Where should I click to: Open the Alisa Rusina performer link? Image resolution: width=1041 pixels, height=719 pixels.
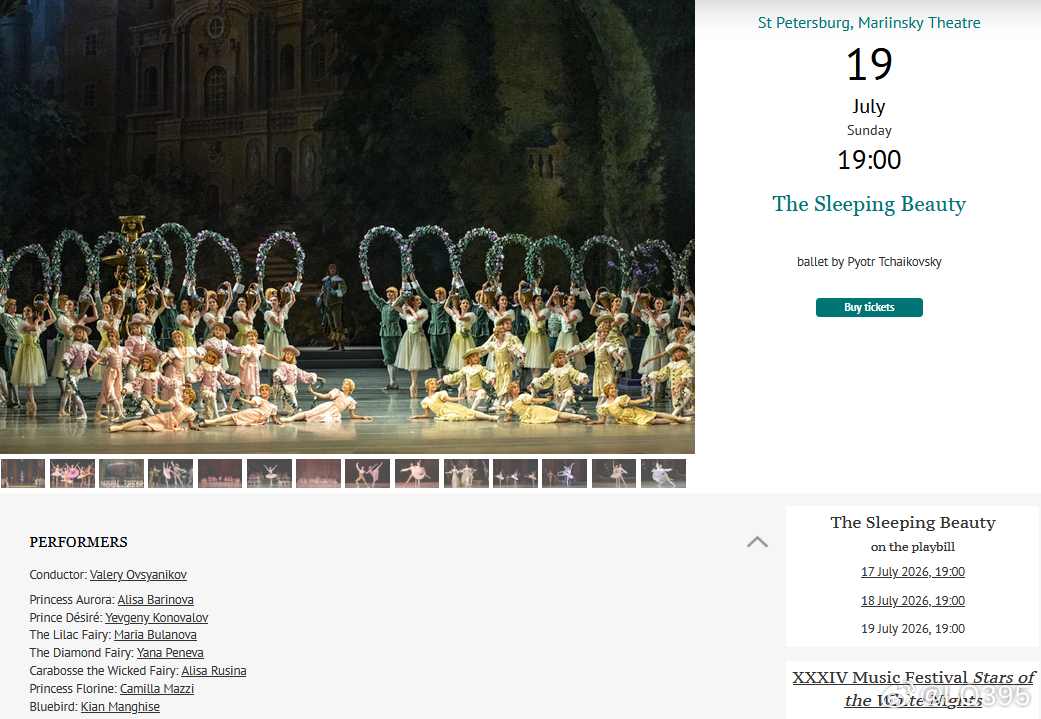(x=214, y=671)
